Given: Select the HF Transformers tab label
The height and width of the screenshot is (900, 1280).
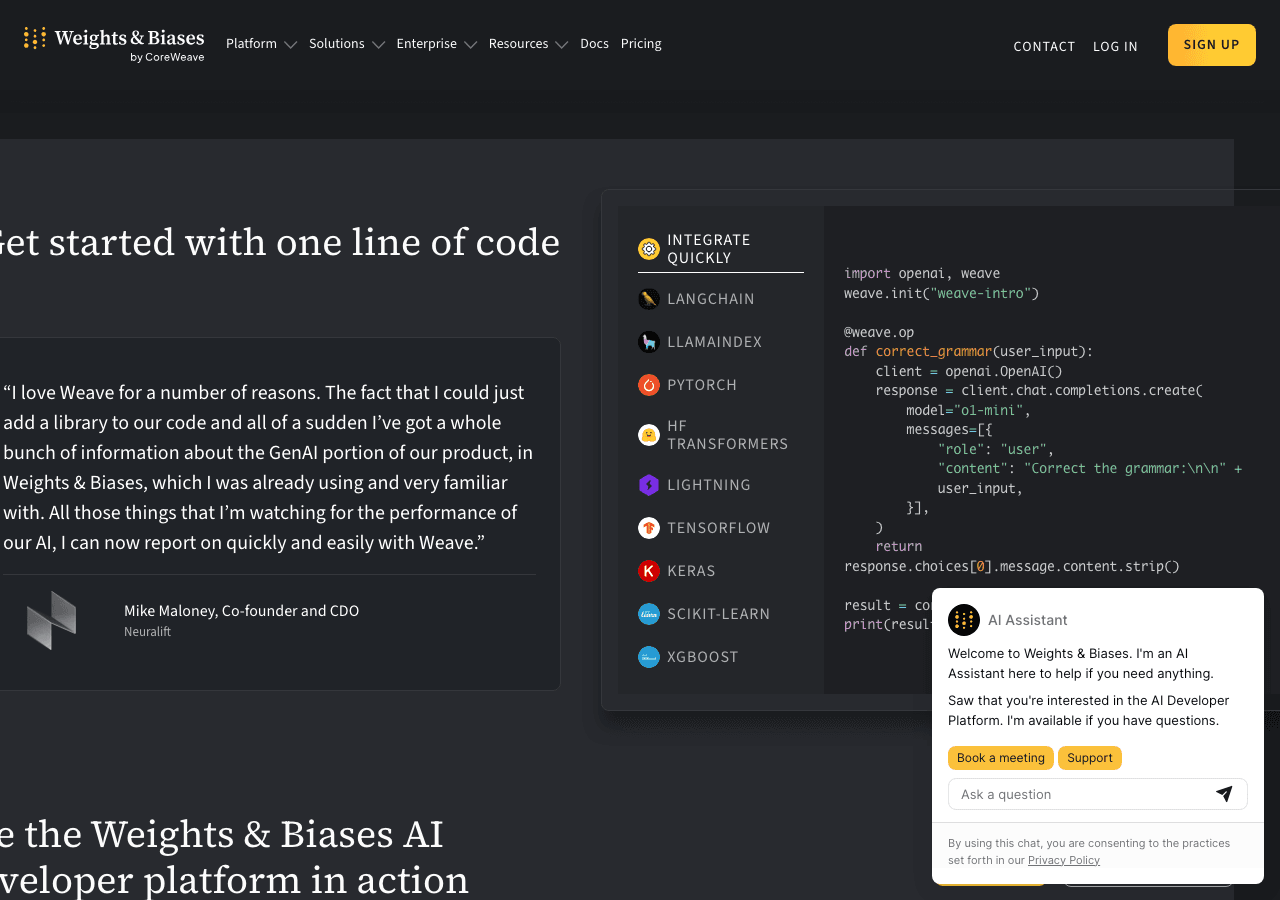Looking at the screenshot, I should pos(728,435).
